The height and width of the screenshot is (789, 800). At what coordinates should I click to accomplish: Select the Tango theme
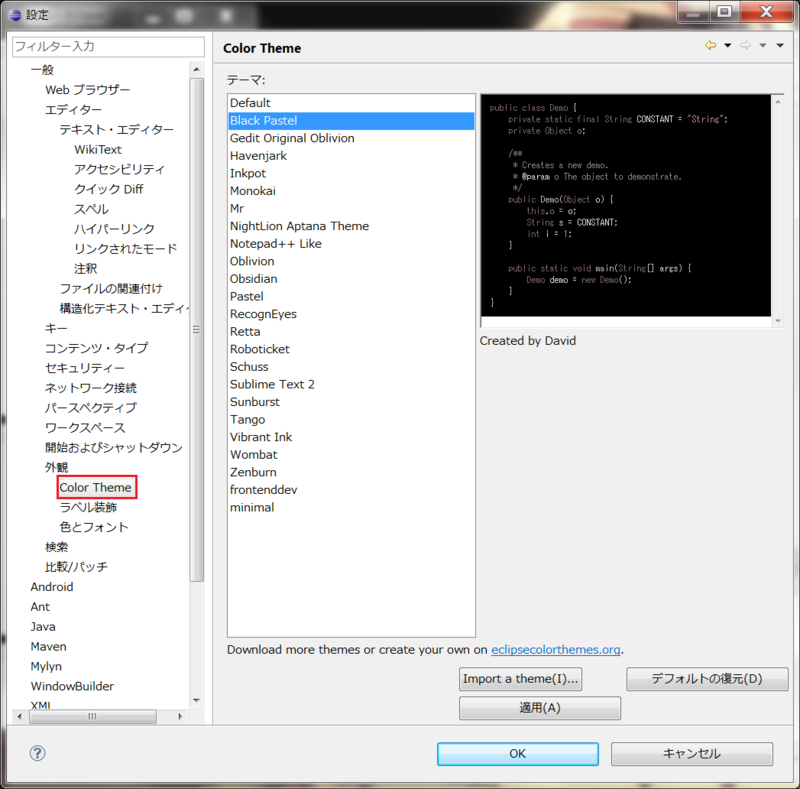[351, 420]
